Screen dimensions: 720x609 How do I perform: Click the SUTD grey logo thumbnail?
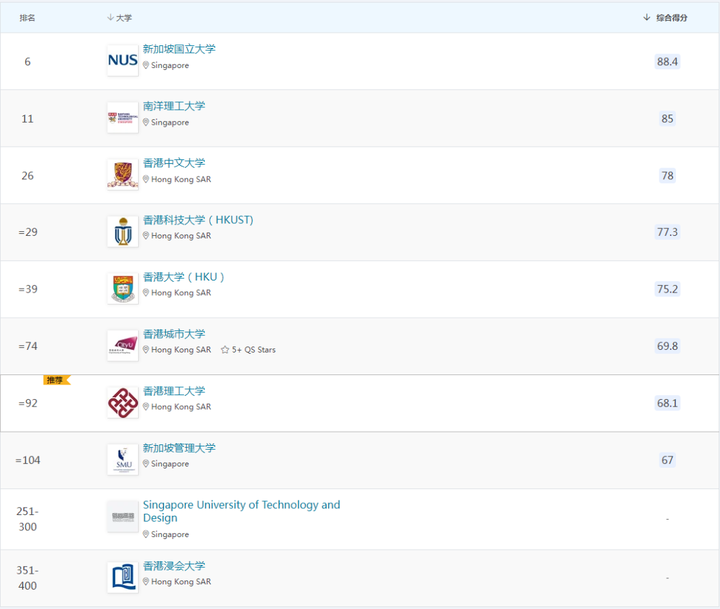(123, 517)
